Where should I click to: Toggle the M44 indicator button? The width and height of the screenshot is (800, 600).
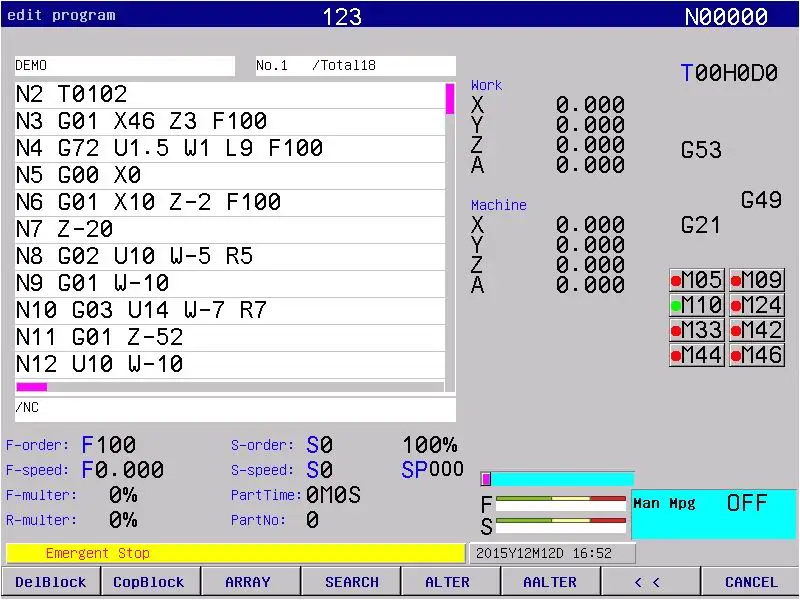point(696,355)
